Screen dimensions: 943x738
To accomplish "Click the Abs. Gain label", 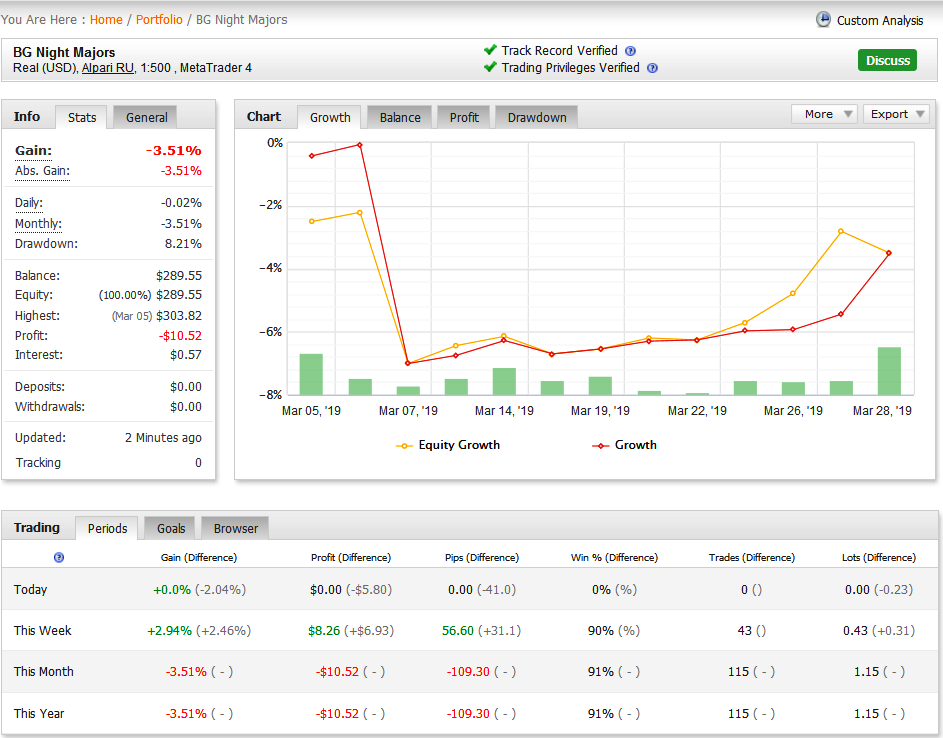I will [42, 171].
